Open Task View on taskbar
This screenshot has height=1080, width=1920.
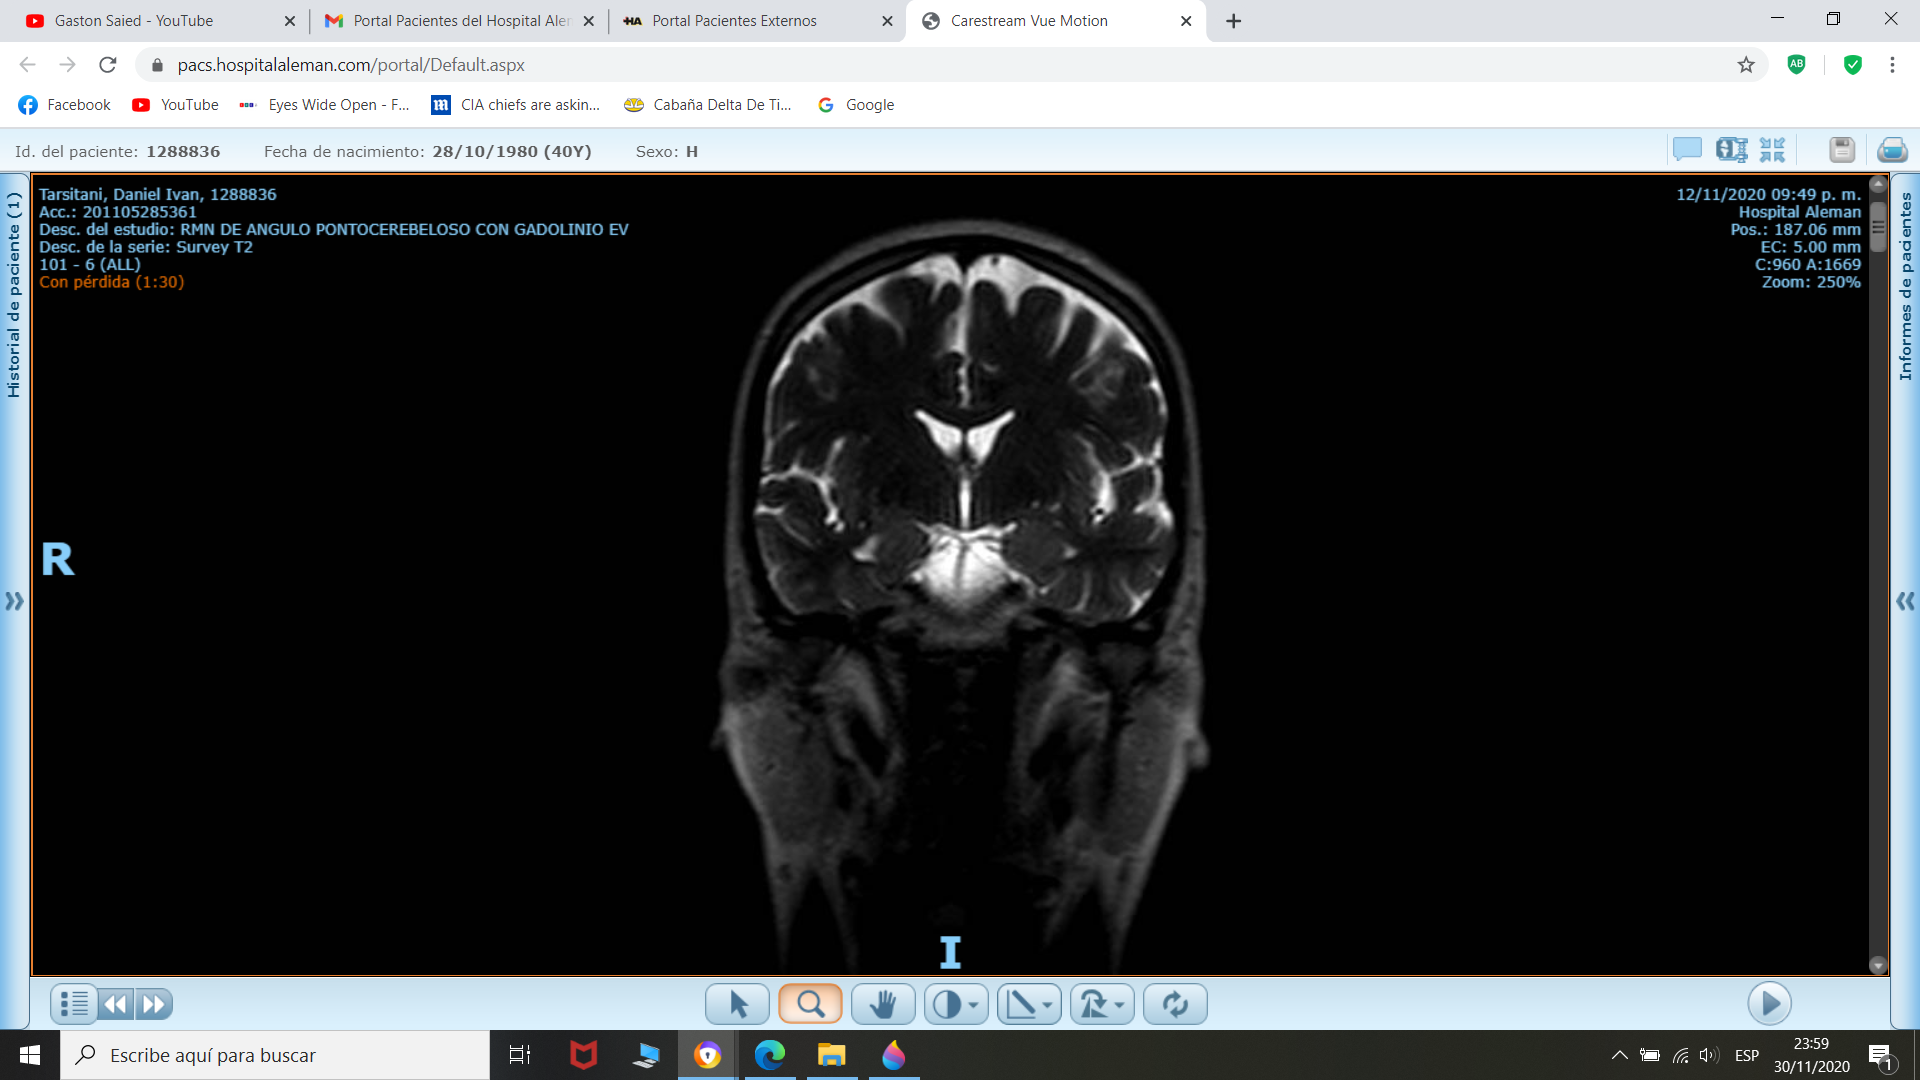point(520,1055)
